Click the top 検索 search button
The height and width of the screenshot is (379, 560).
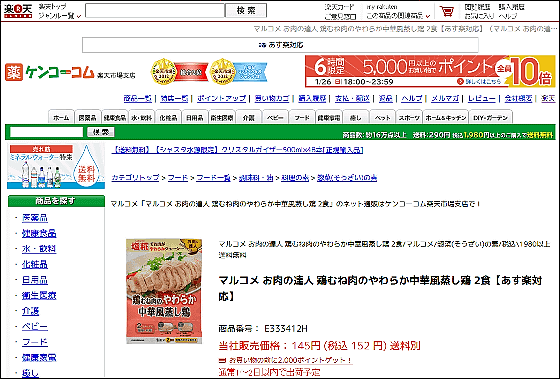[246, 11]
